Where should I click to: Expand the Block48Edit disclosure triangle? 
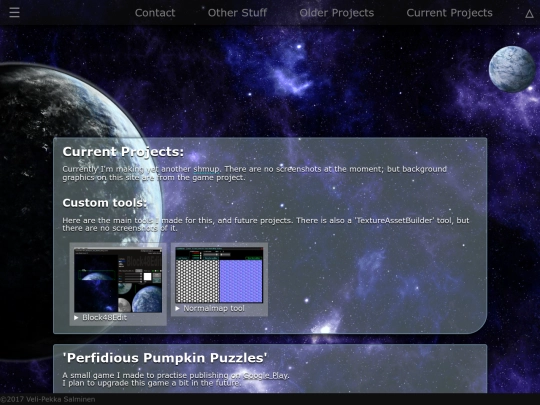click(76, 318)
